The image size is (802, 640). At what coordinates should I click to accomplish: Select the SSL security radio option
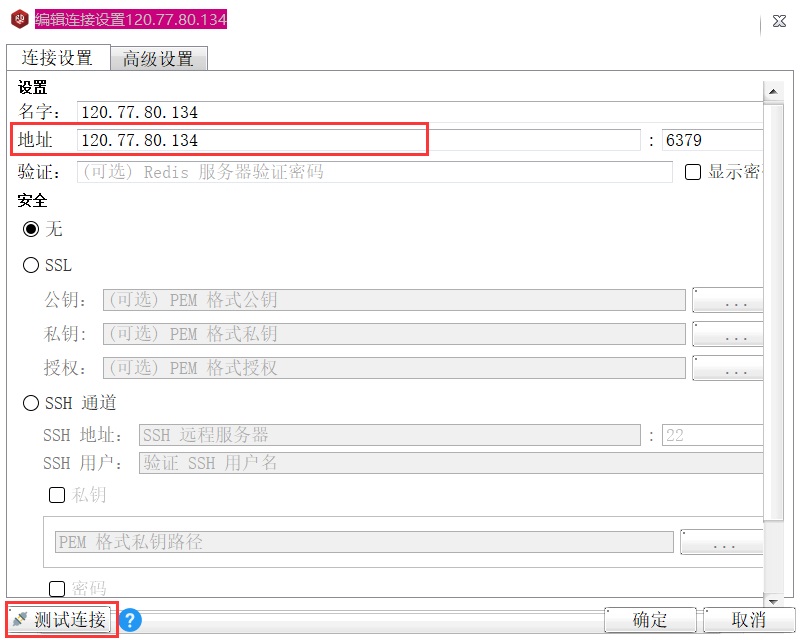pyautogui.click(x=31, y=265)
